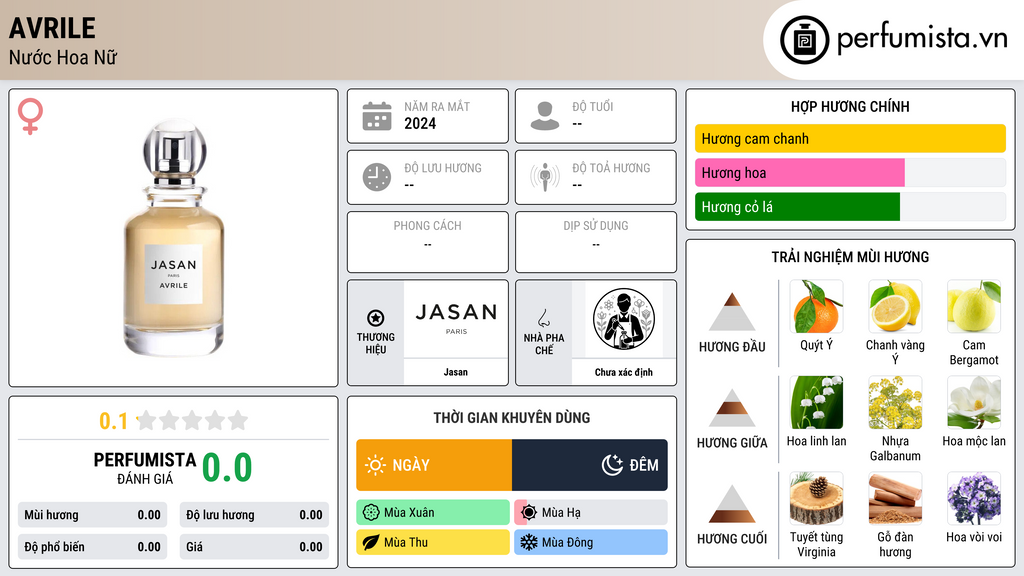Click the Mùi hương 0.00 score row
The image size is (1024, 576).
92,515
